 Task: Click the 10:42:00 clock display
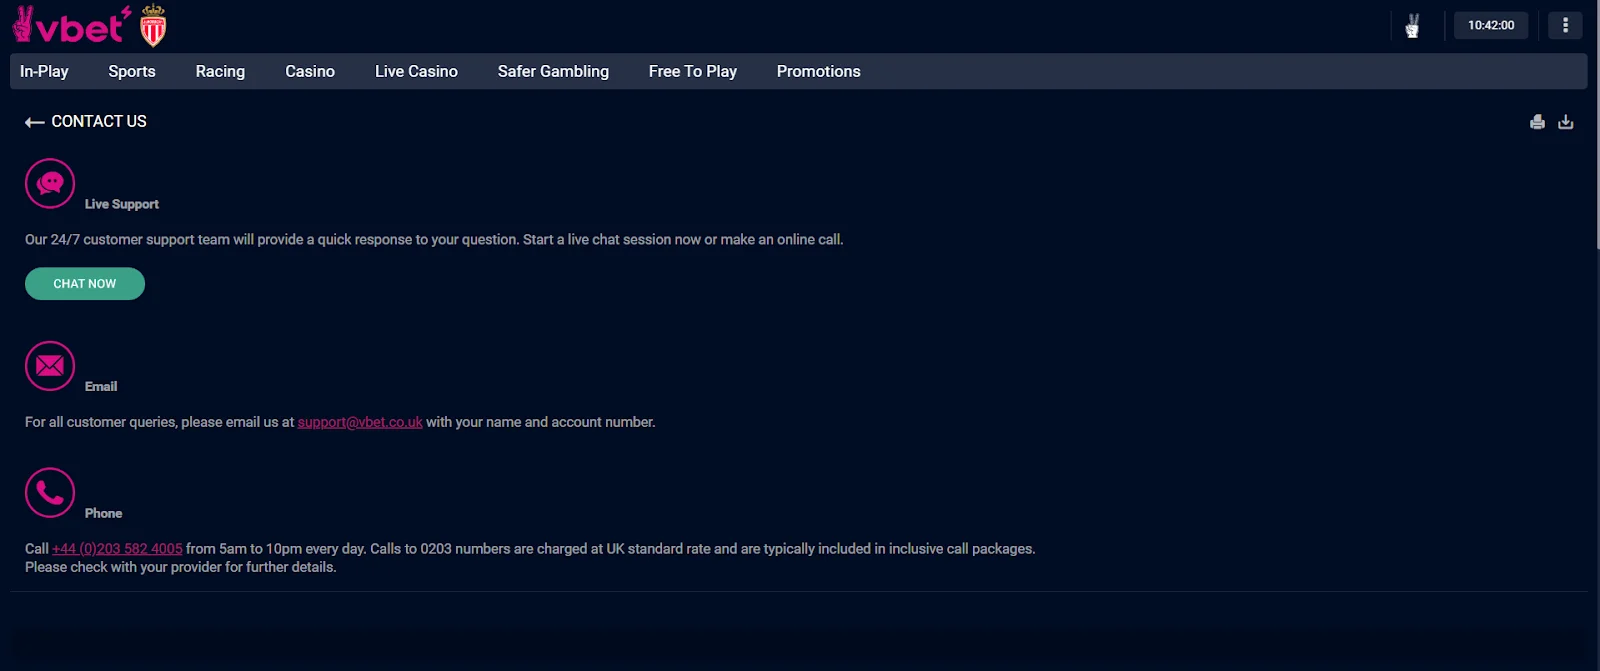[1490, 25]
